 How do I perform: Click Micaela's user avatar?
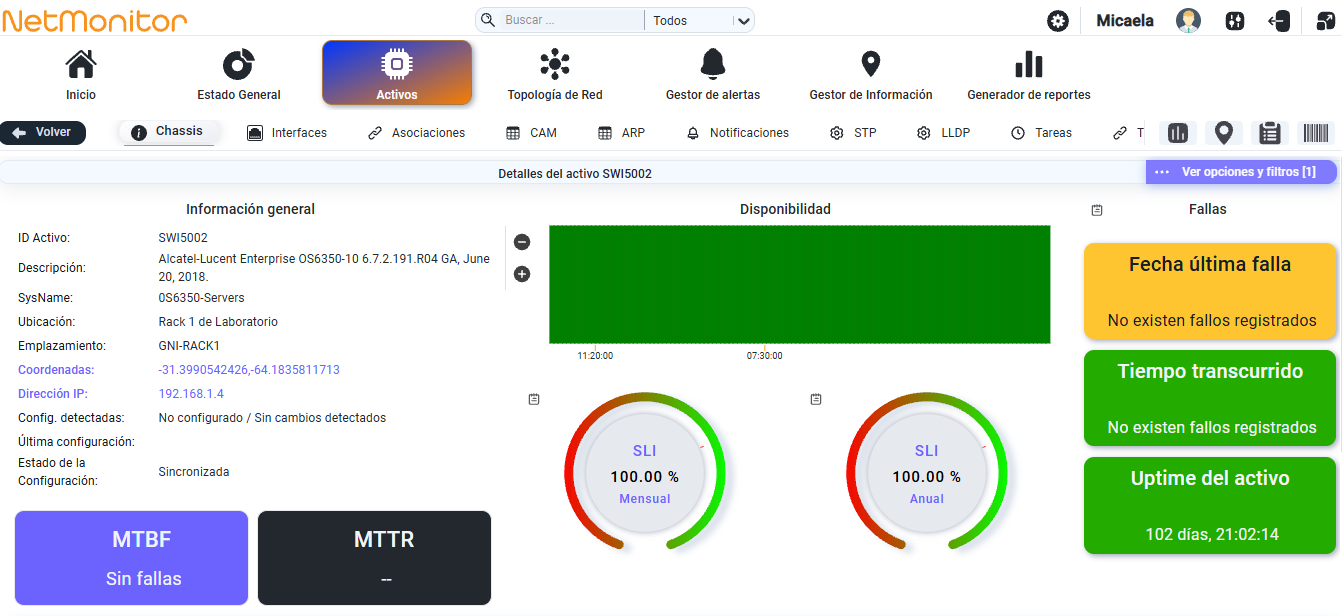click(x=1188, y=21)
